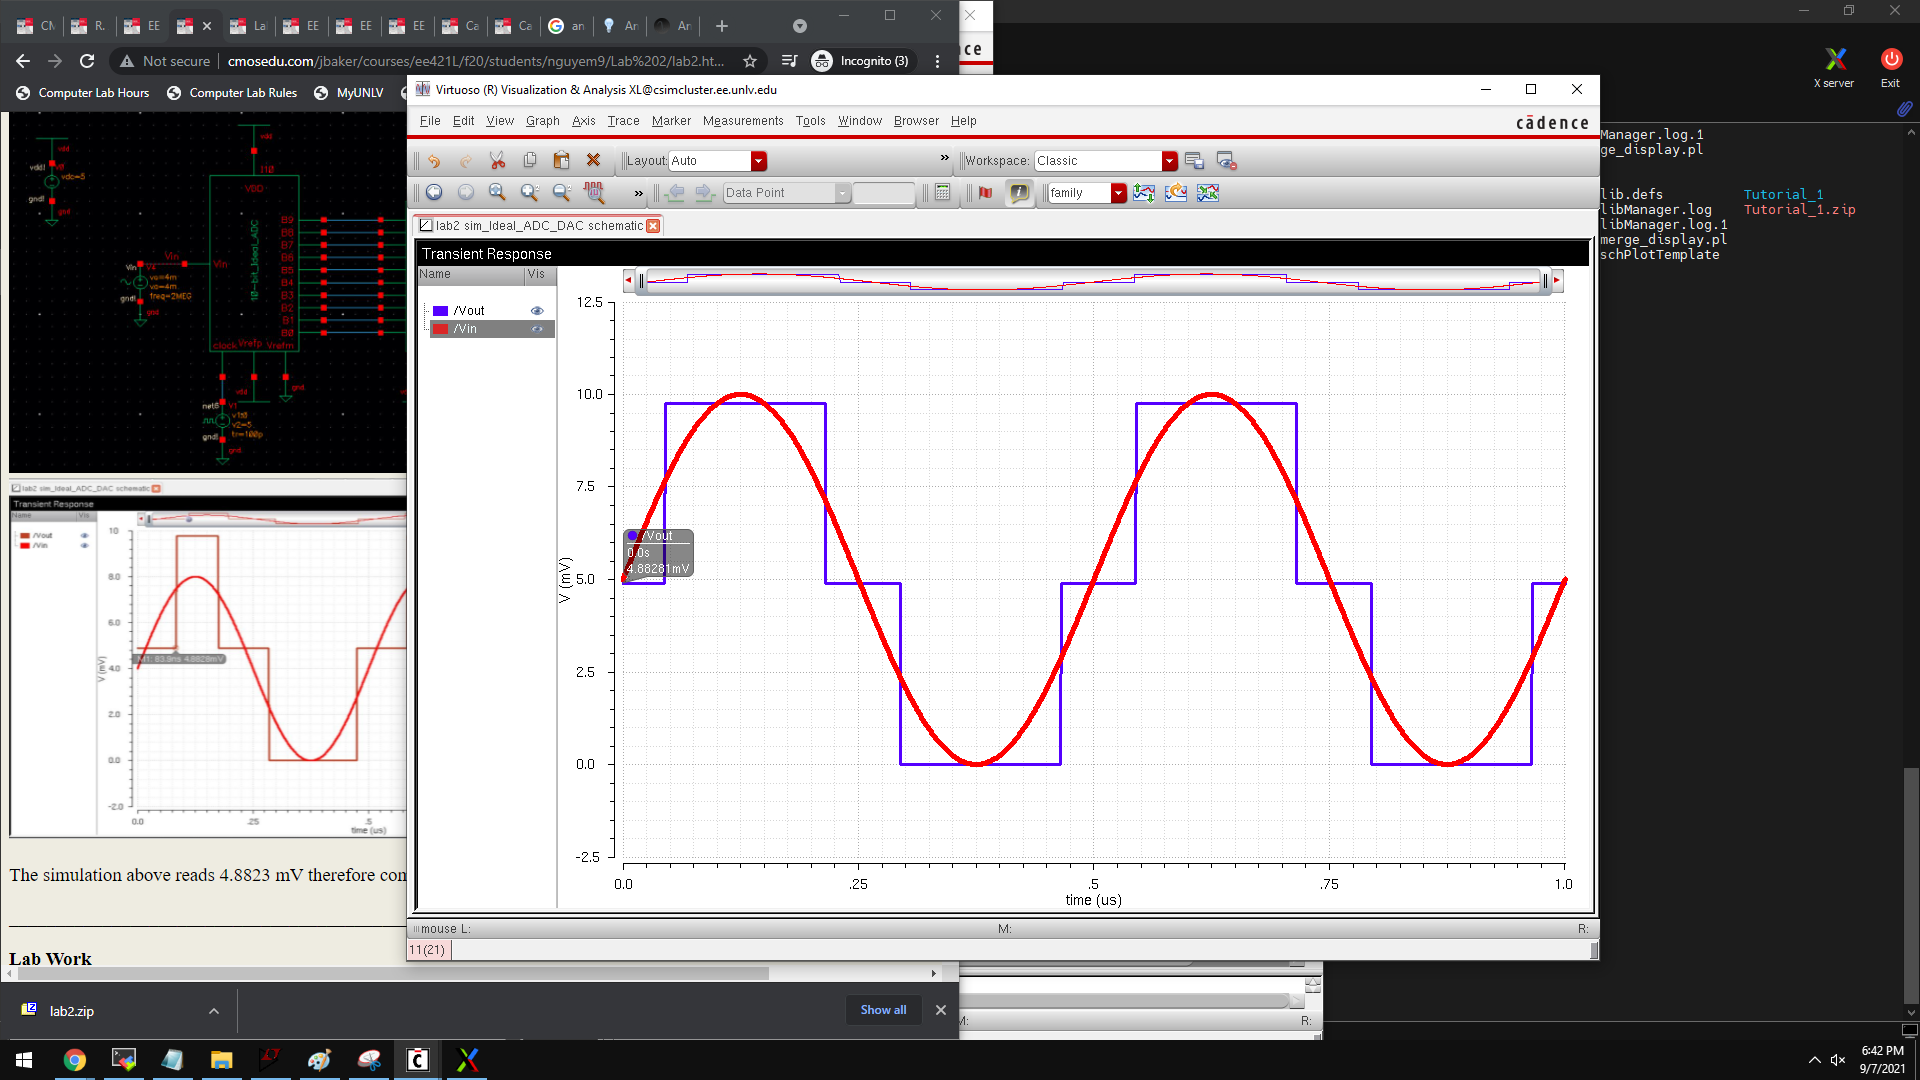1920x1080 pixels.
Task: Click the red marker flag icon
Action: click(x=986, y=193)
